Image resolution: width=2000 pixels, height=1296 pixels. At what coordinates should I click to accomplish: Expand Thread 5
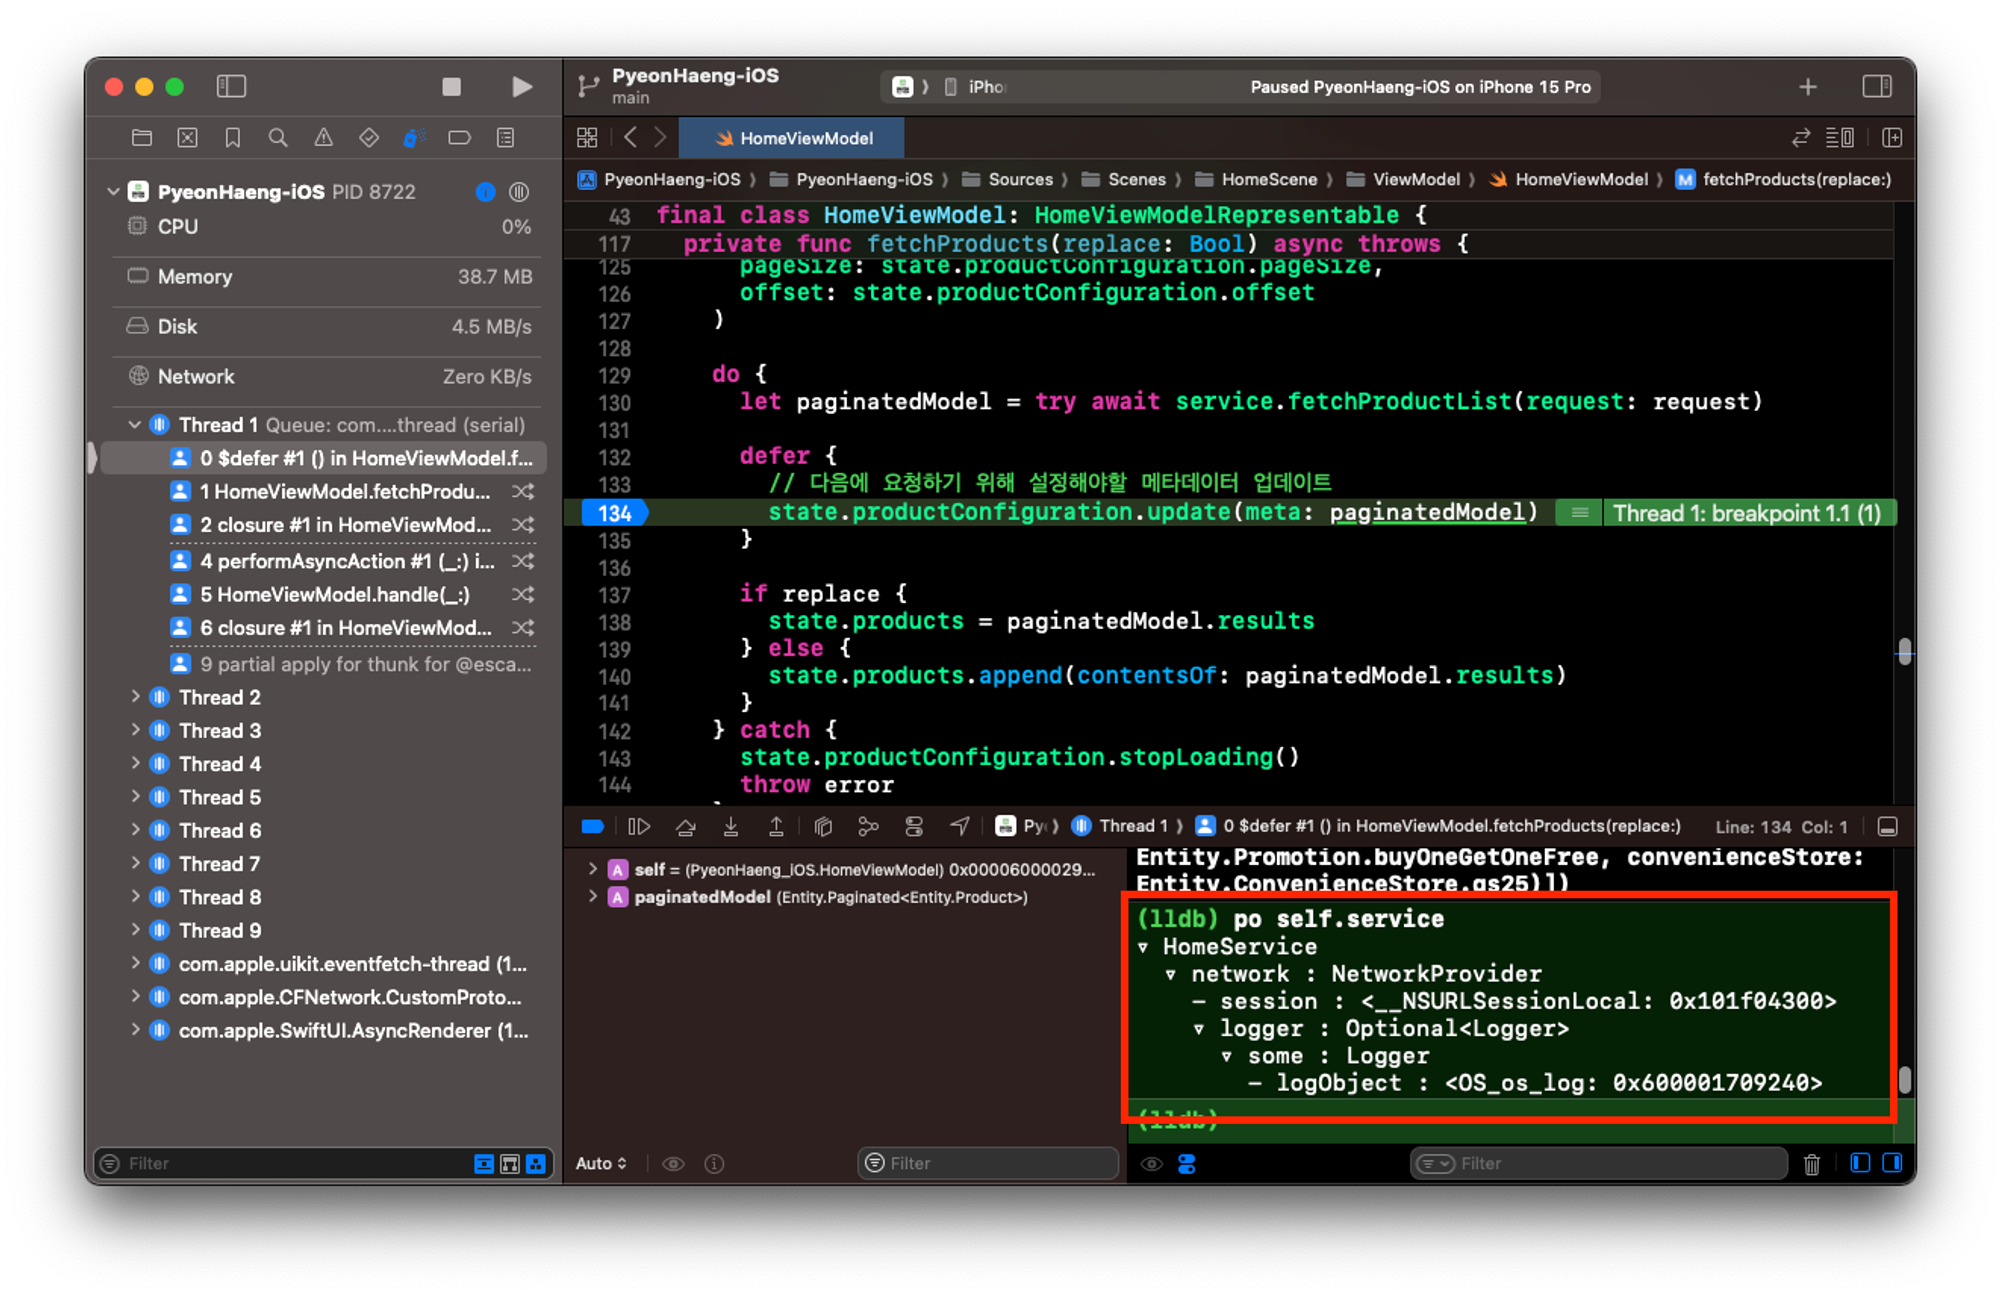coord(135,797)
